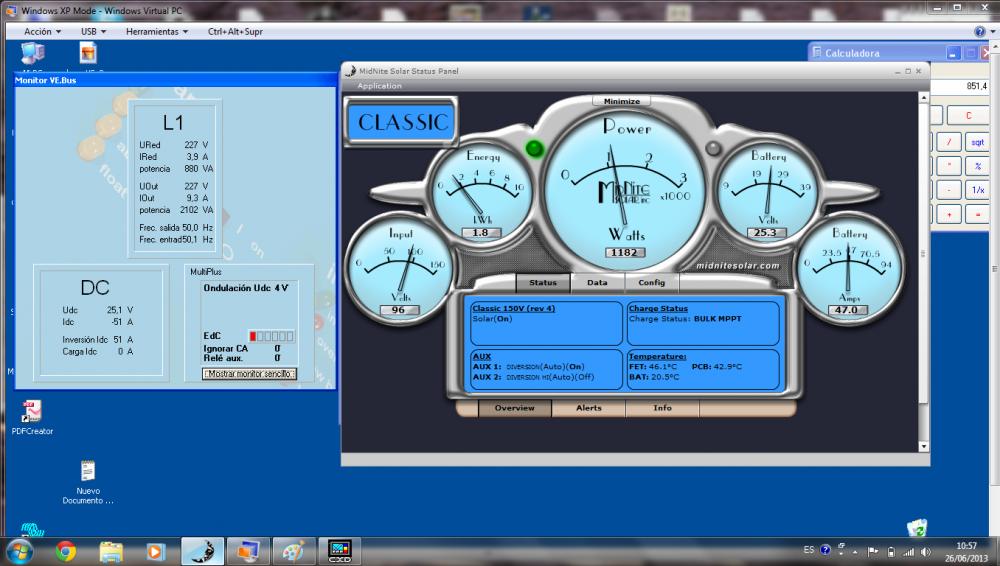Click the midnitesolar.com link
Image resolution: width=1000 pixels, height=566 pixels.
pos(738,265)
